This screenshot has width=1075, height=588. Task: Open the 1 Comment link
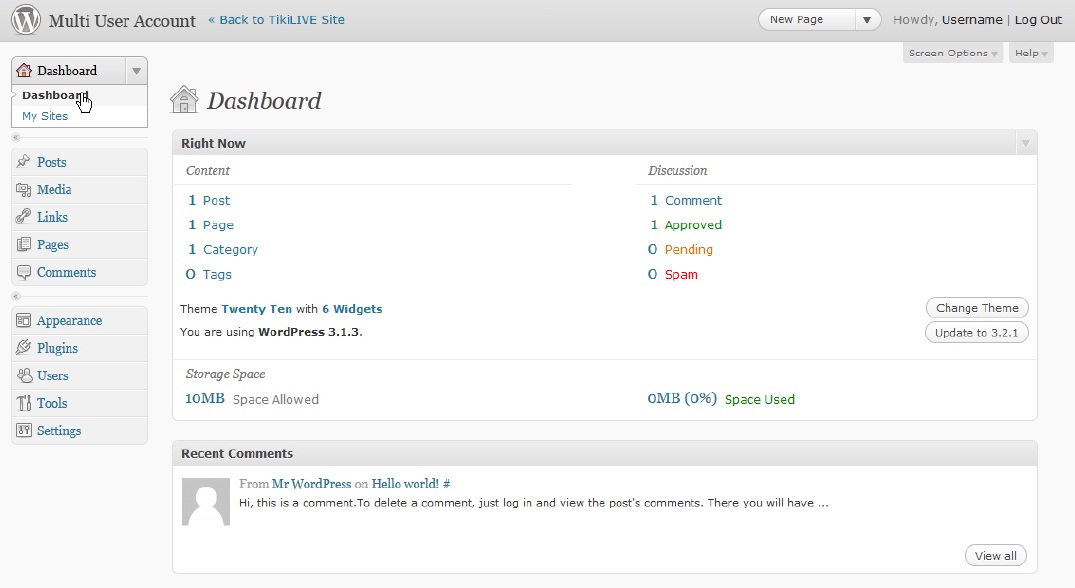click(x=686, y=200)
